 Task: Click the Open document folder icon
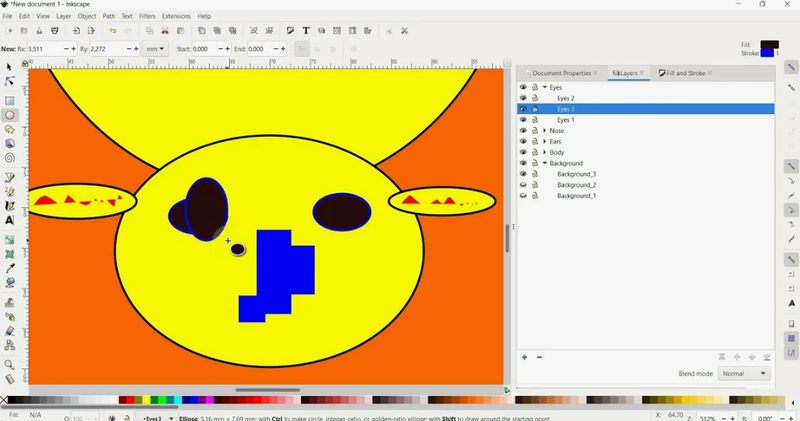(x=24, y=31)
